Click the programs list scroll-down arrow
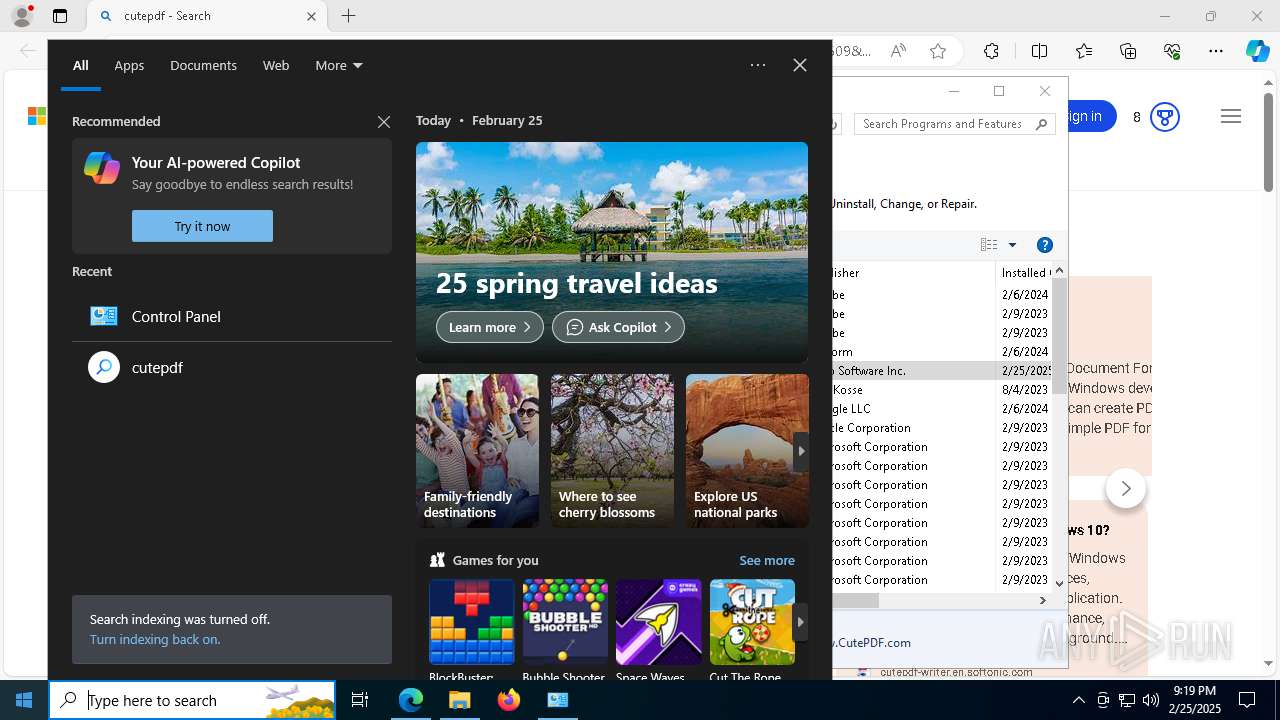Viewport: 1280px width, 720px height. click(x=1059, y=583)
